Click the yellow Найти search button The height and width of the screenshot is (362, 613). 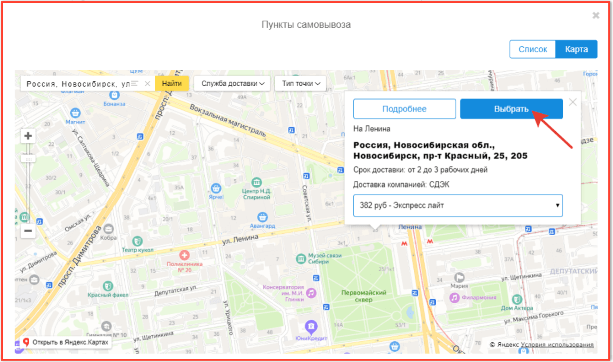pyautogui.click(x=172, y=84)
